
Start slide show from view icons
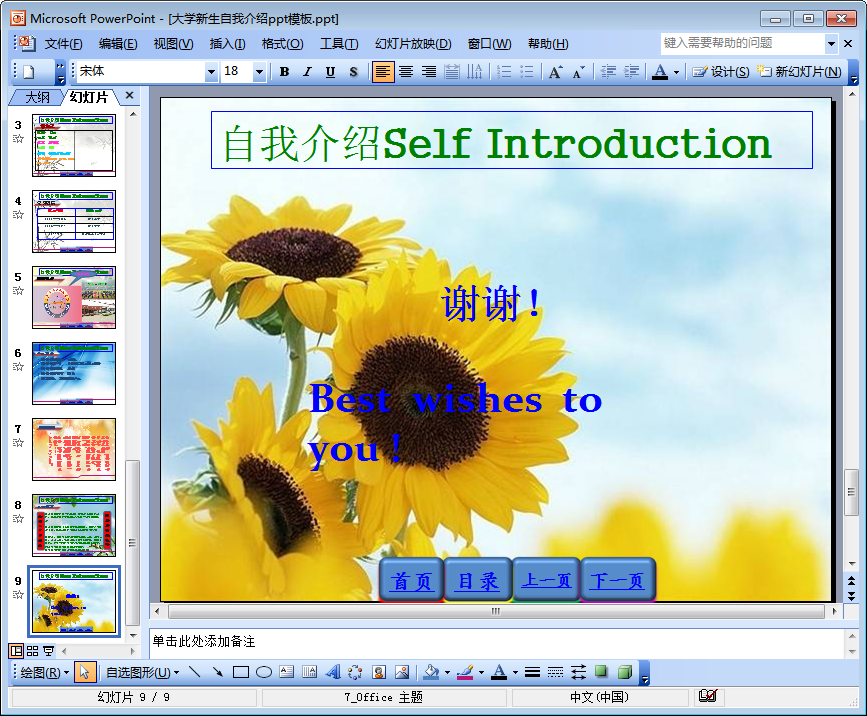pos(49,651)
